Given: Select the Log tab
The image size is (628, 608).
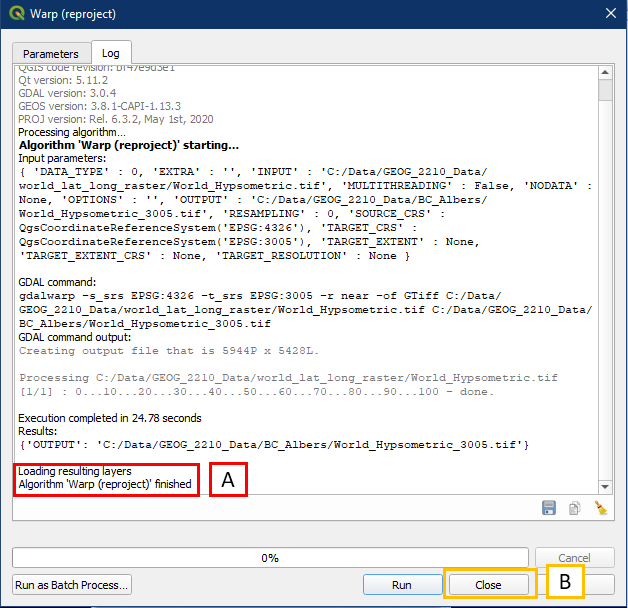Looking at the screenshot, I should [110, 54].
